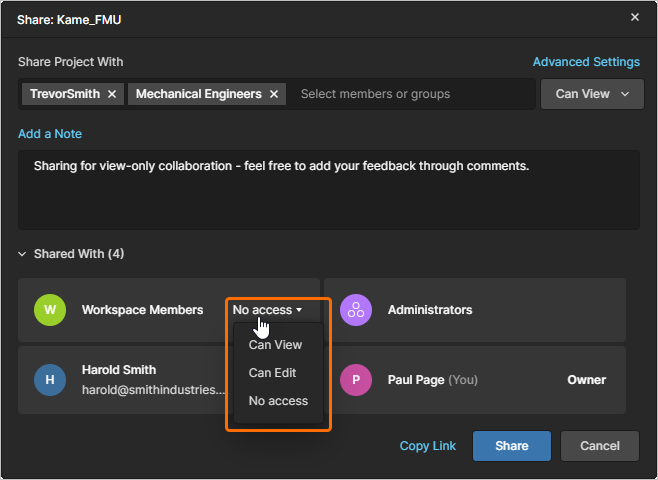Collapse the Shared With section

point(23,254)
